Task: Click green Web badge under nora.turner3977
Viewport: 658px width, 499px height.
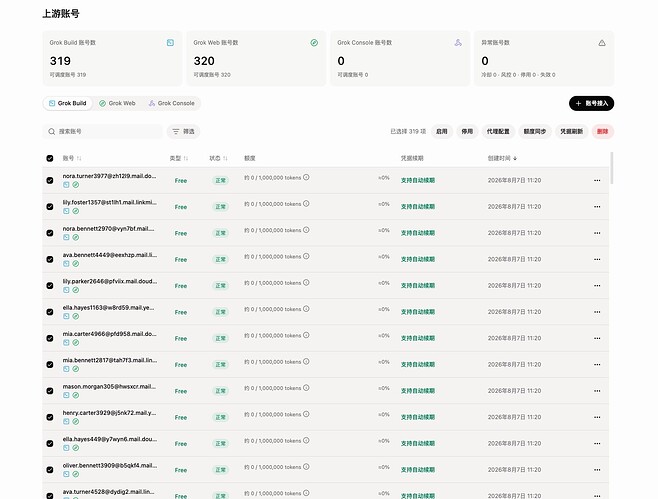Action: pos(76,185)
